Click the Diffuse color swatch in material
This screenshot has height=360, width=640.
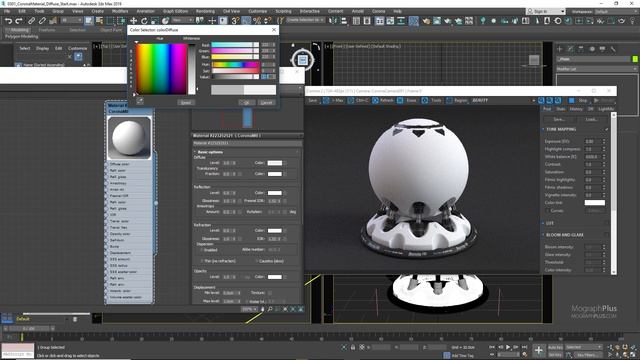(x=275, y=163)
